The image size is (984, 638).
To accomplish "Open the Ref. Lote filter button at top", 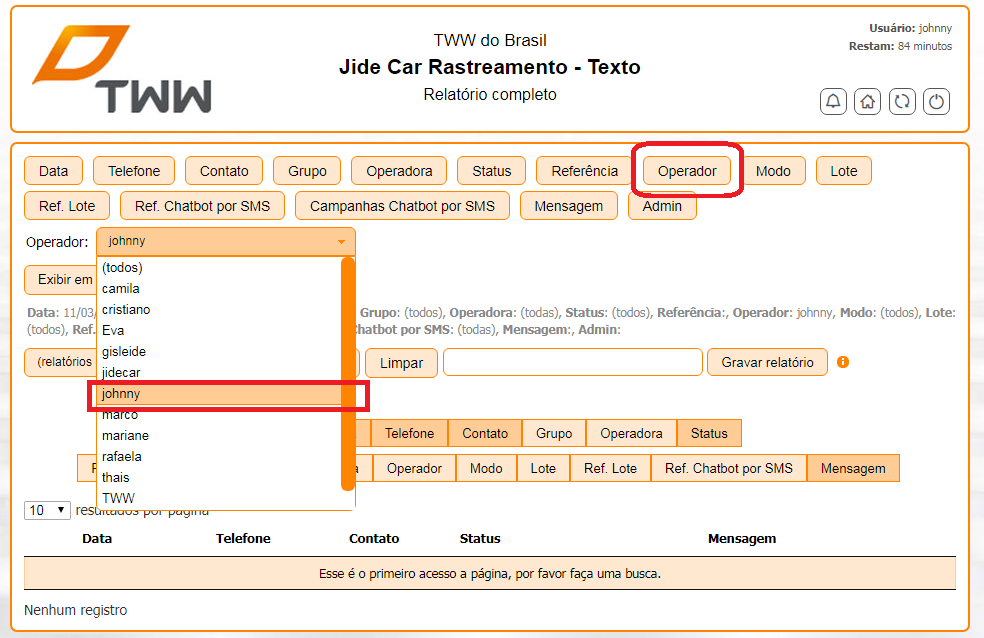I will pos(67,206).
